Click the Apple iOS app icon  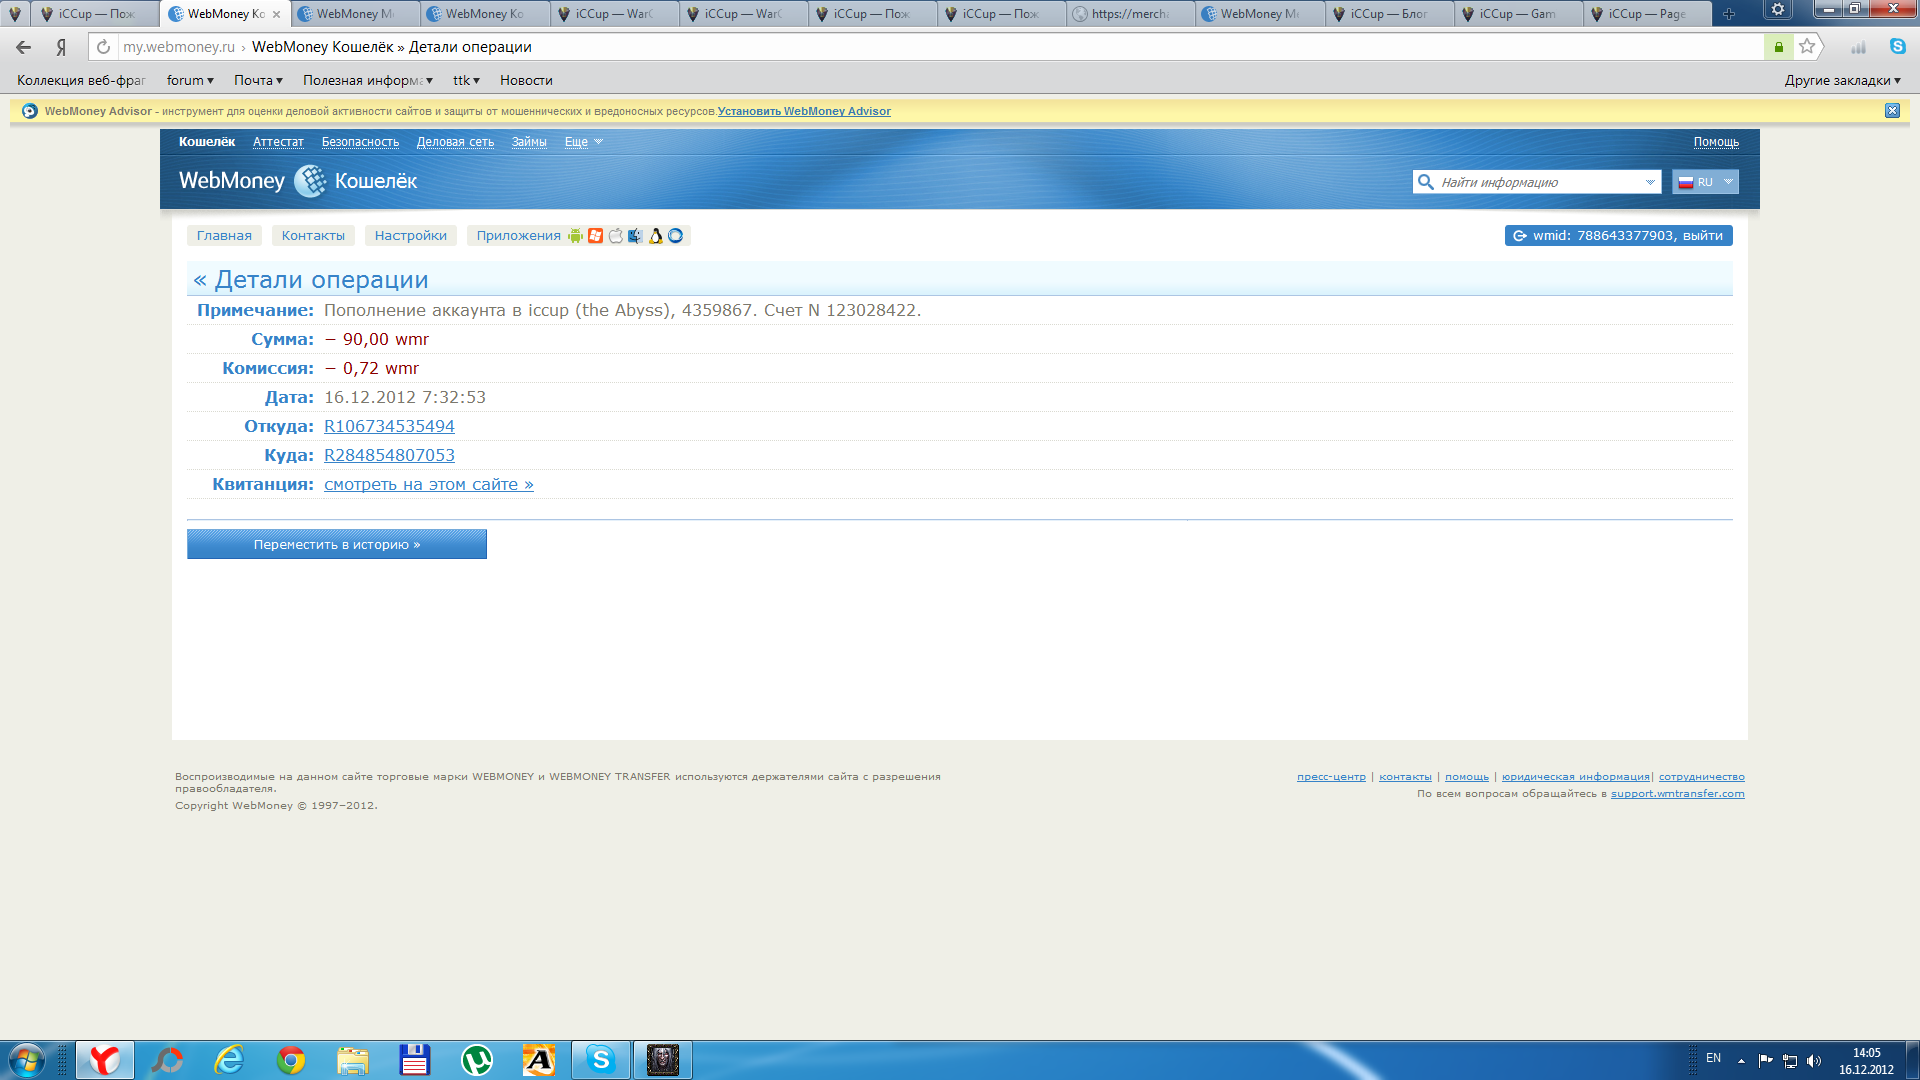[616, 236]
